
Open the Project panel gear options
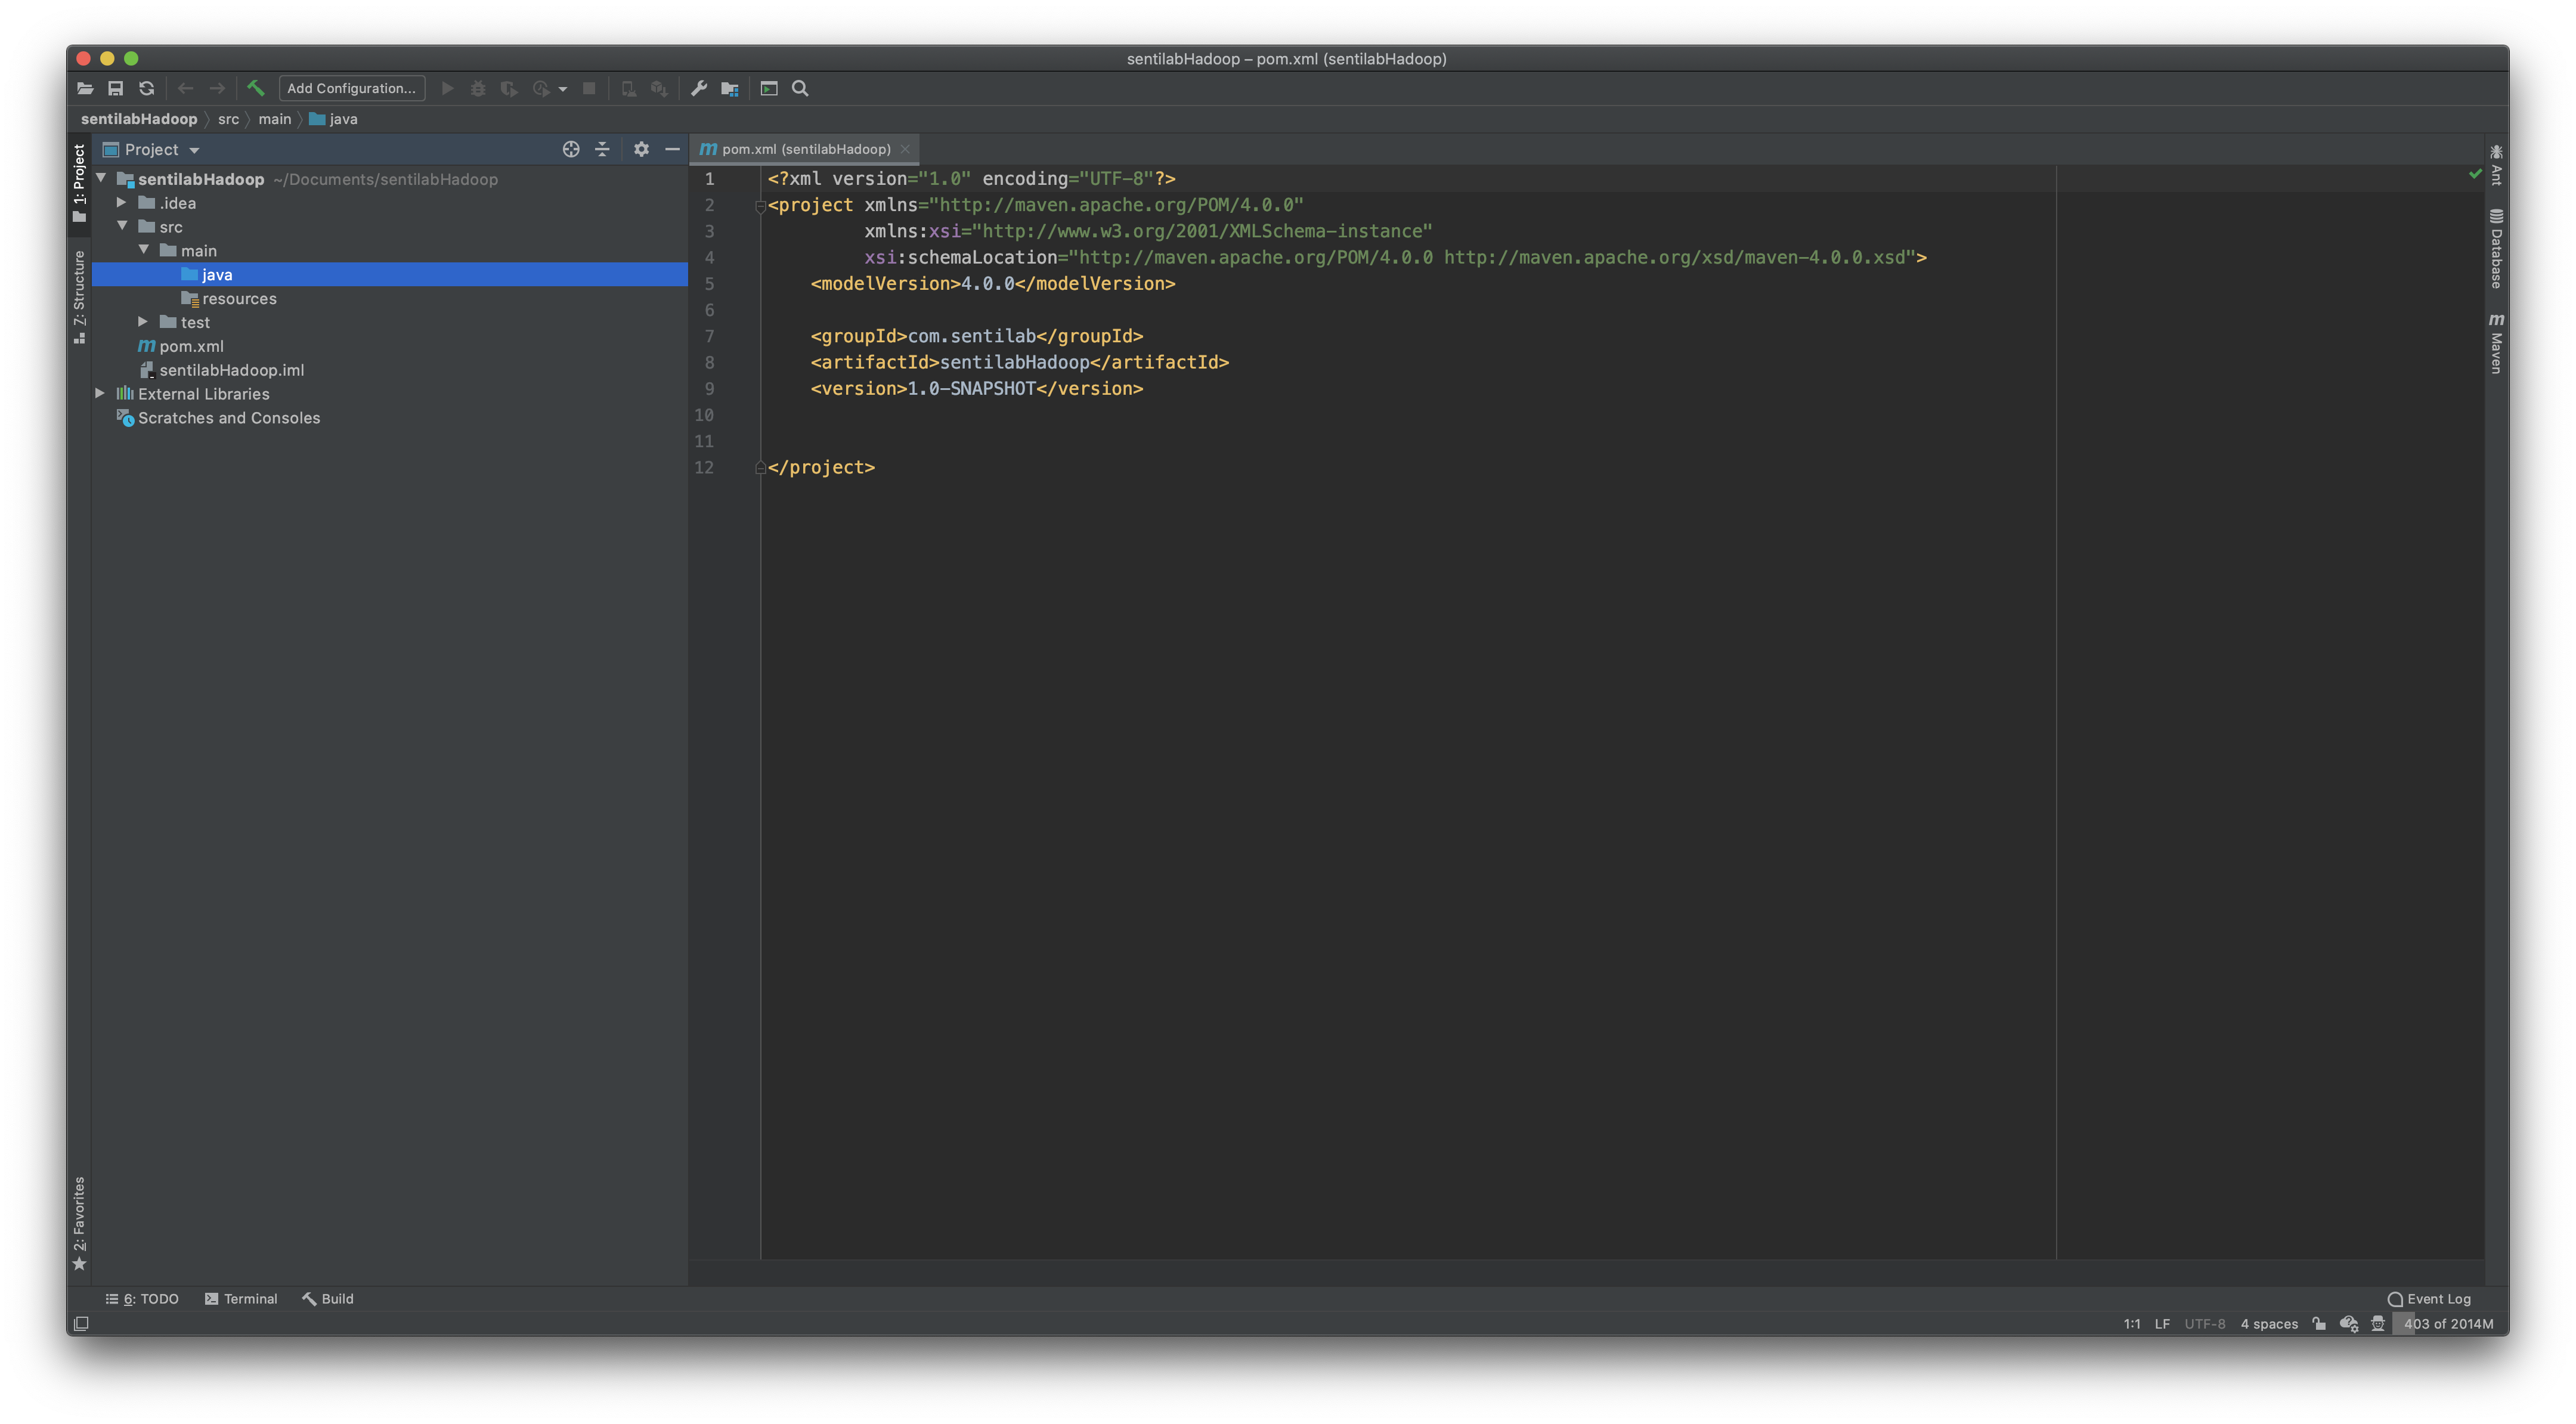(x=641, y=149)
